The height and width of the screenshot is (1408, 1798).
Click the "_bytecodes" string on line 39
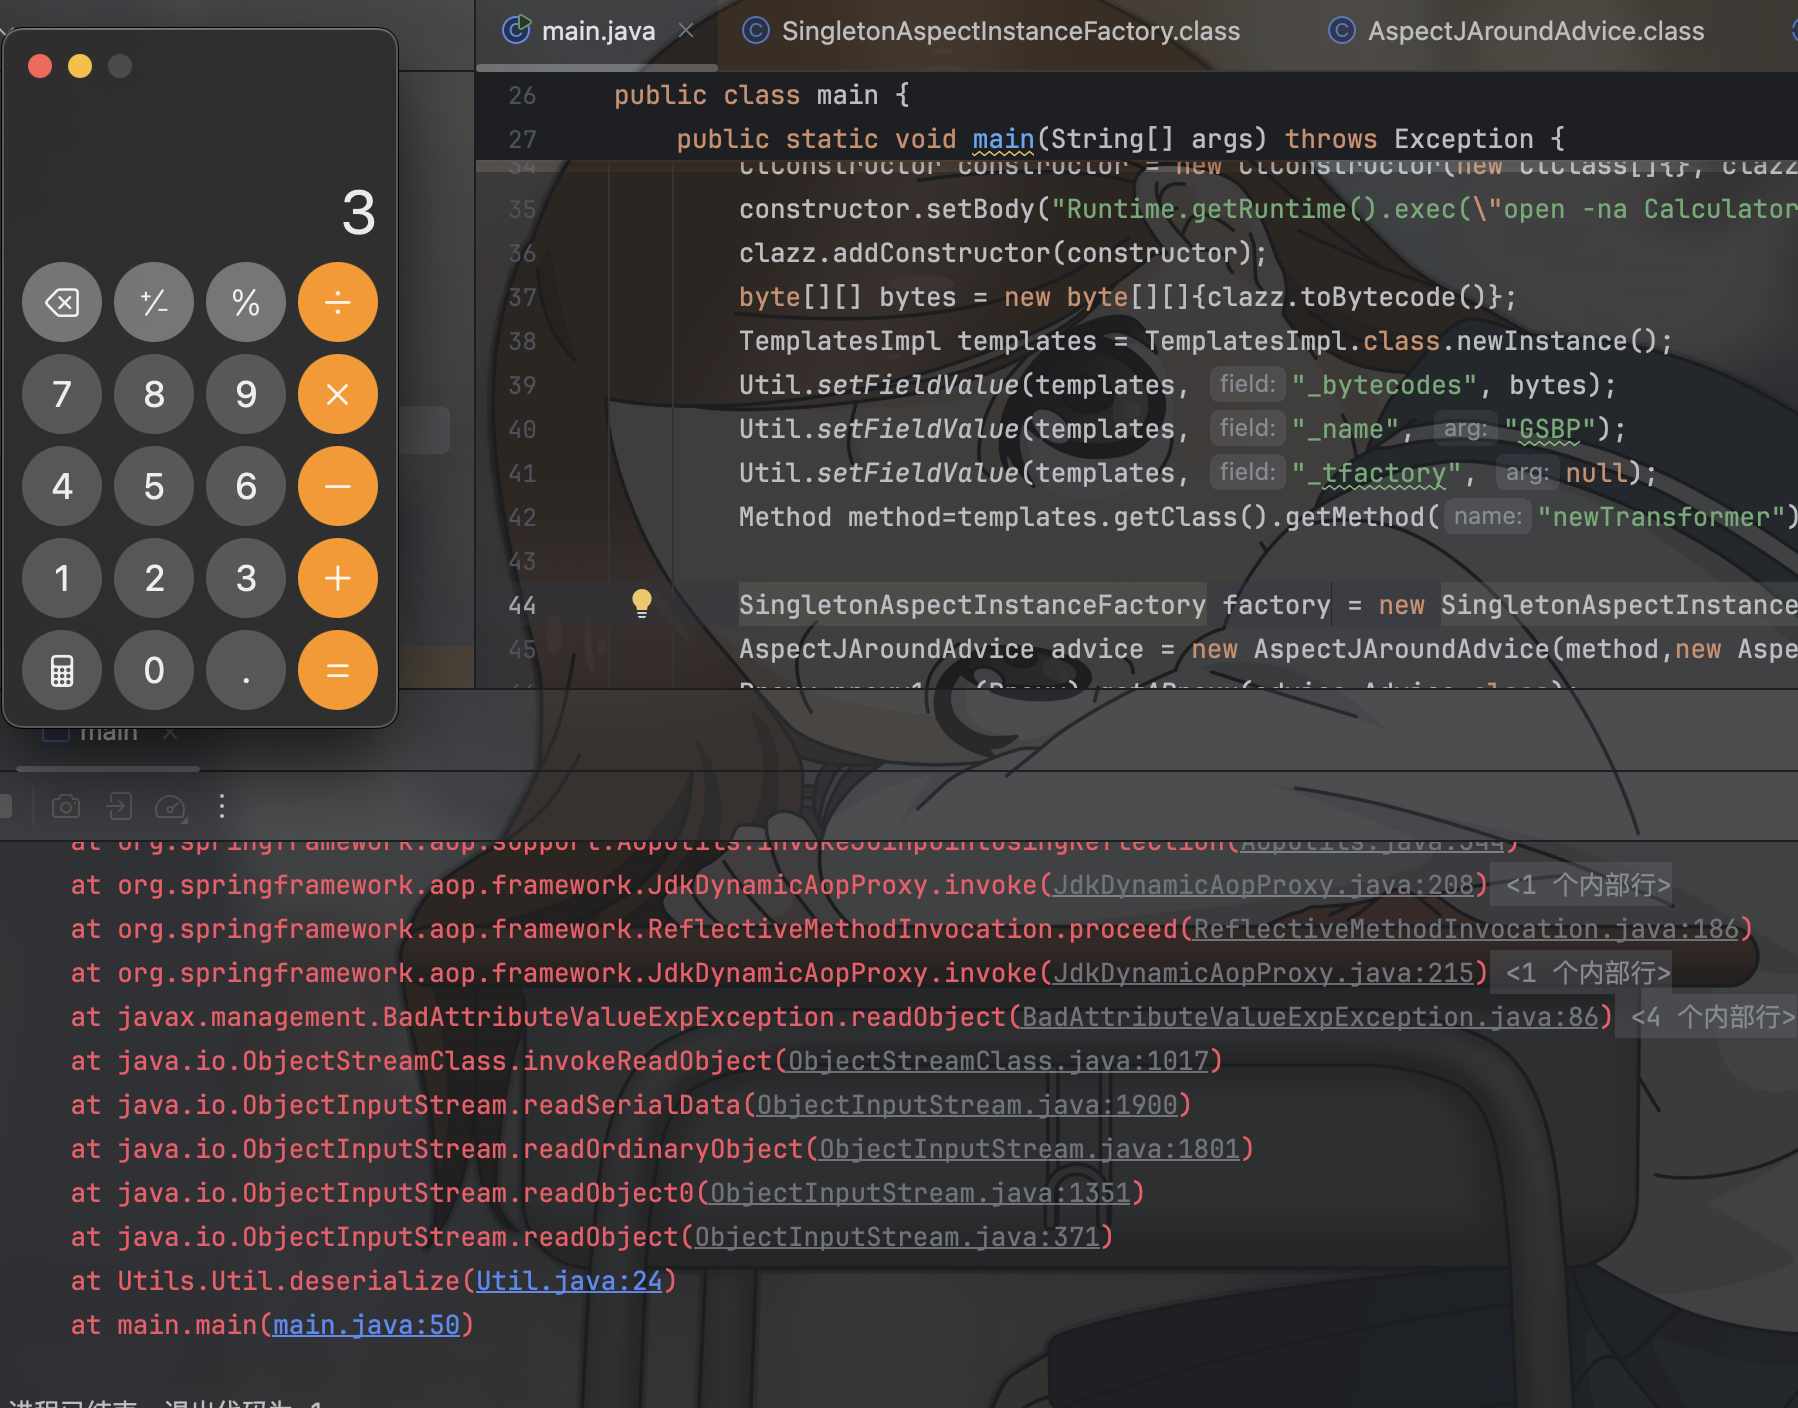coord(1384,385)
